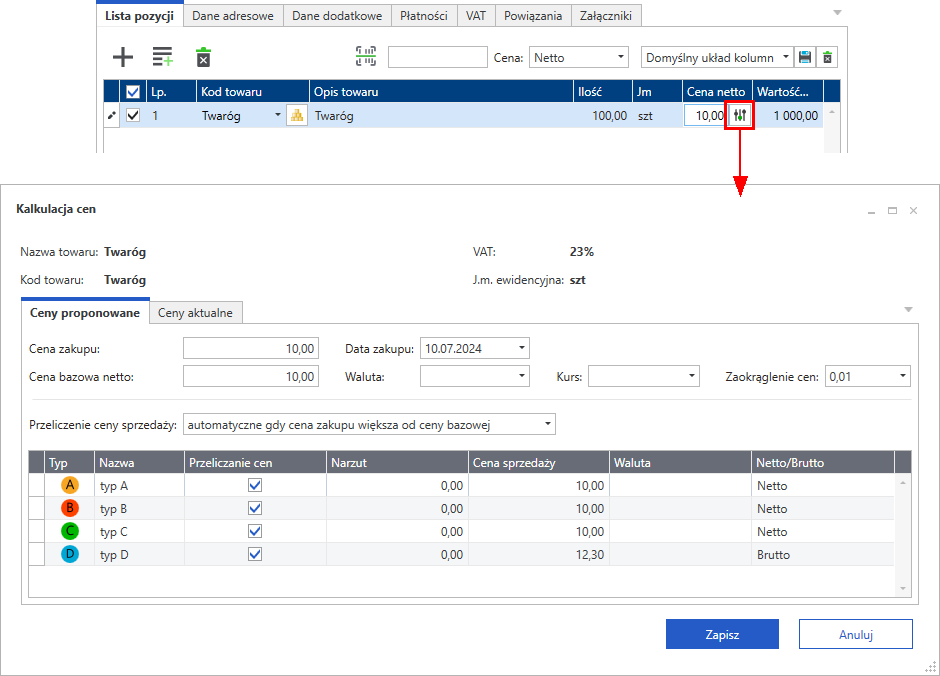The height and width of the screenshot is (676, 940).
Task: Open price calculation icon in Cena netto
Action: [739, 115]
